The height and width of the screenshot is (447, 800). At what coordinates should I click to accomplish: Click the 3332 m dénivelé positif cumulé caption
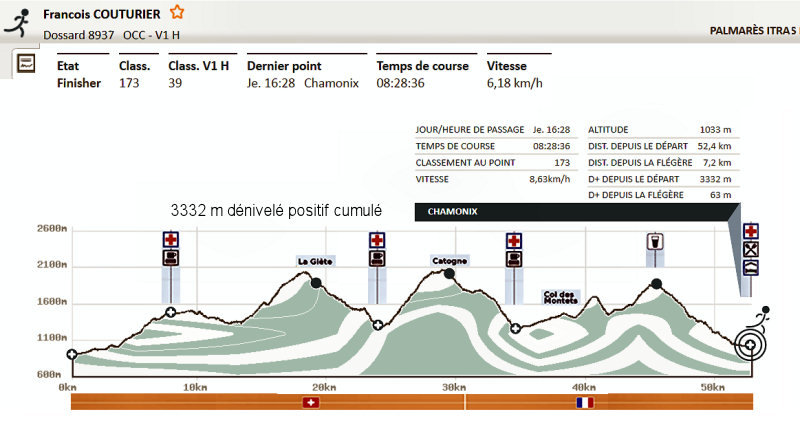[276, 210]
